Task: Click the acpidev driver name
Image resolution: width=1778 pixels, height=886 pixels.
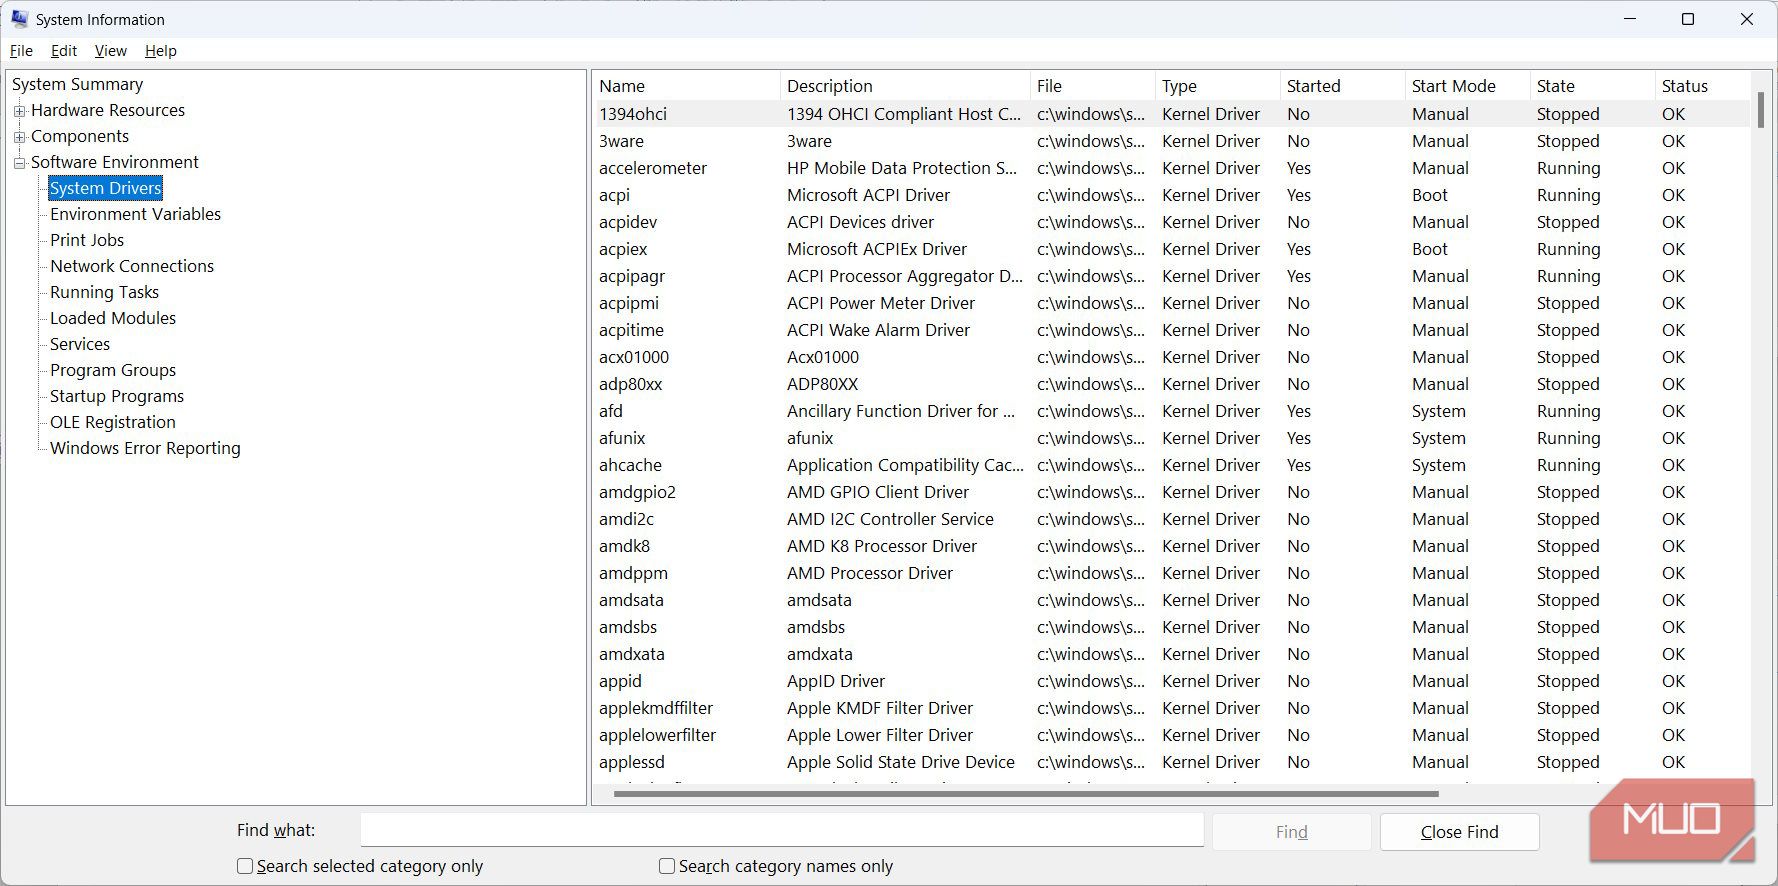Action: point(628,222)
